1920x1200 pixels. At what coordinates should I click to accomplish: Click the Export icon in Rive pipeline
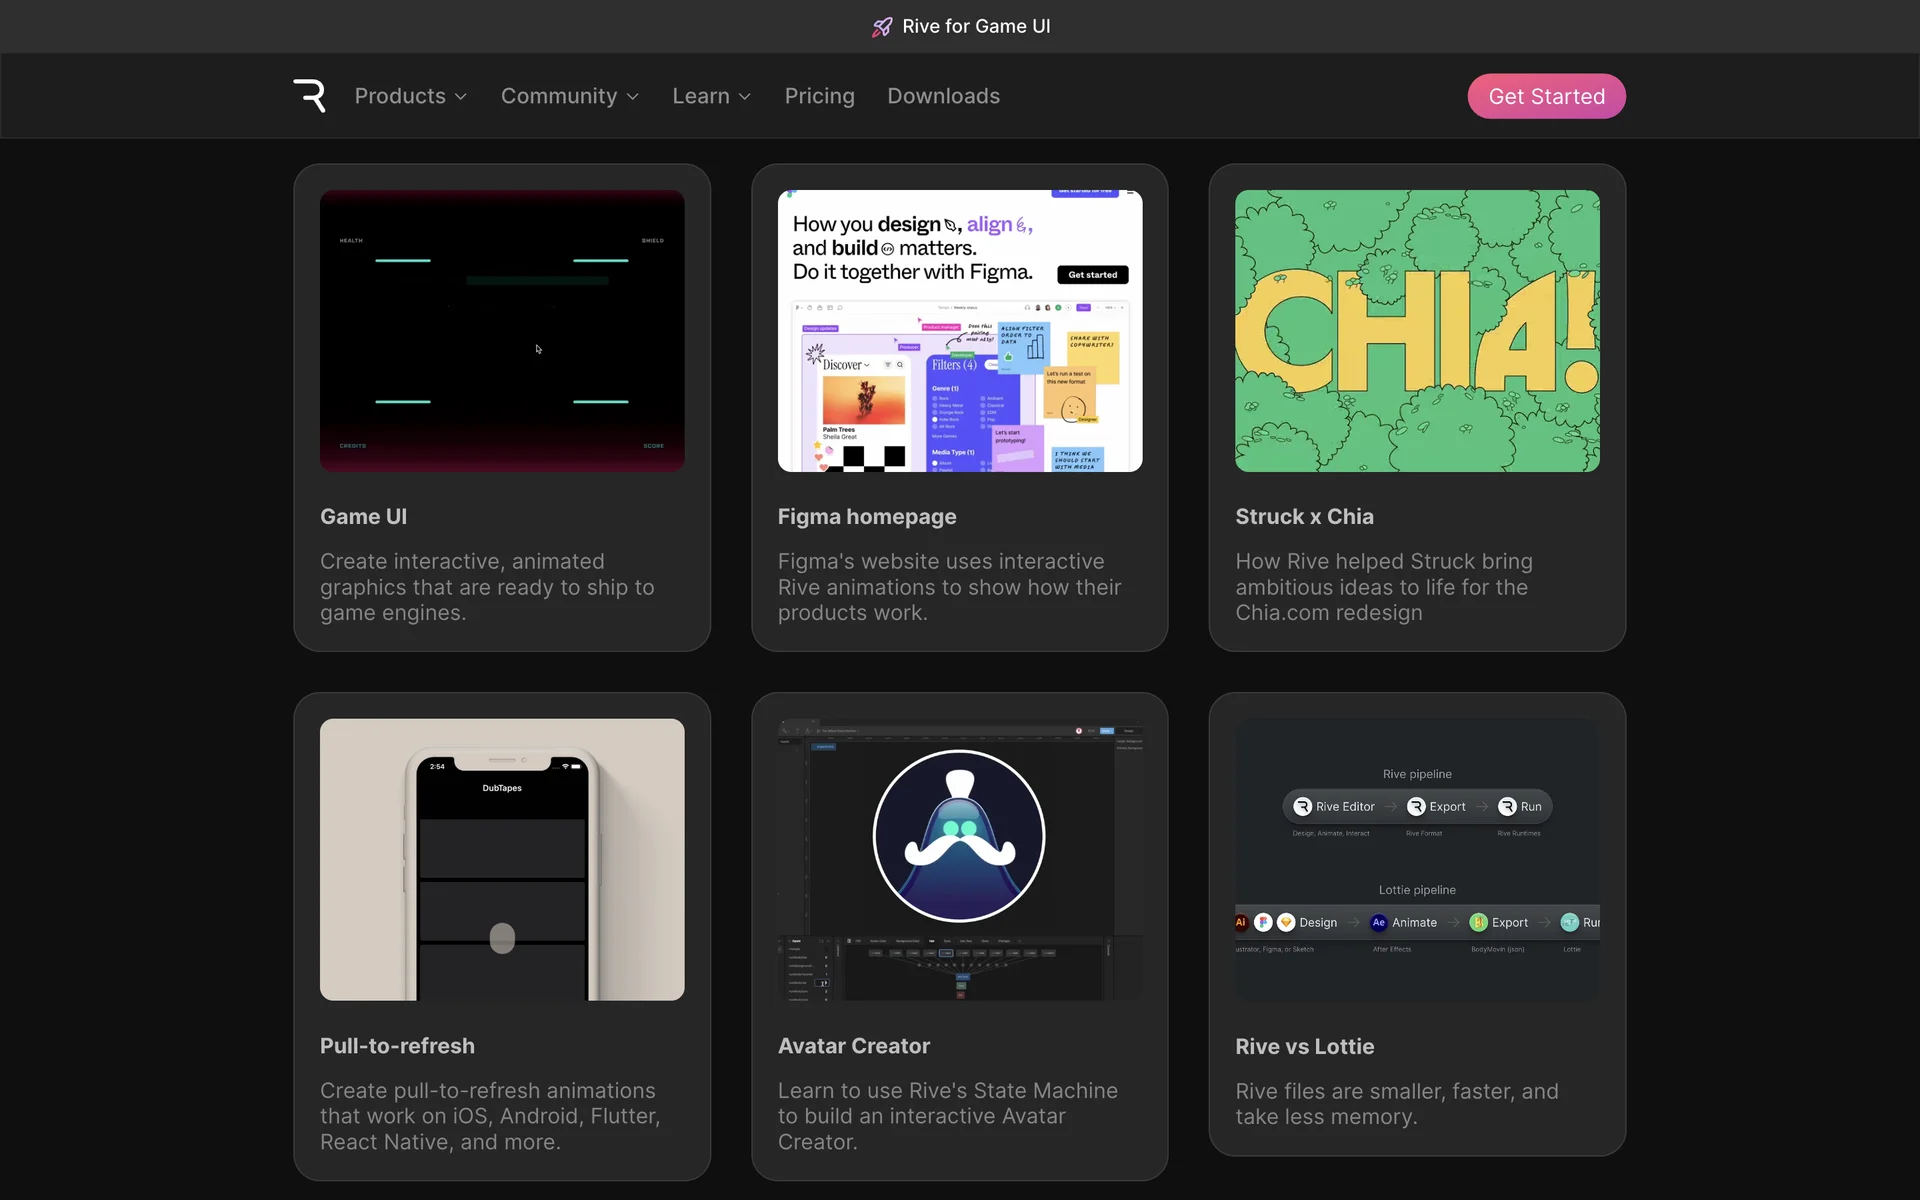click(1416, 807)
